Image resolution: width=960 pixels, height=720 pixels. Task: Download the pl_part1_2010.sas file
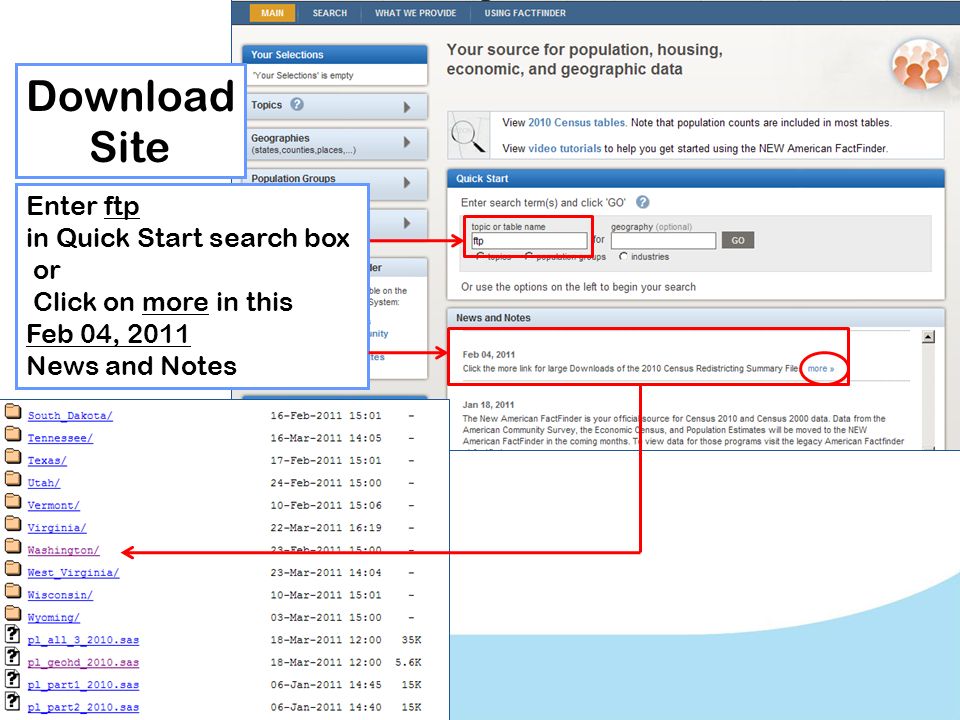(x=83, y=684)
